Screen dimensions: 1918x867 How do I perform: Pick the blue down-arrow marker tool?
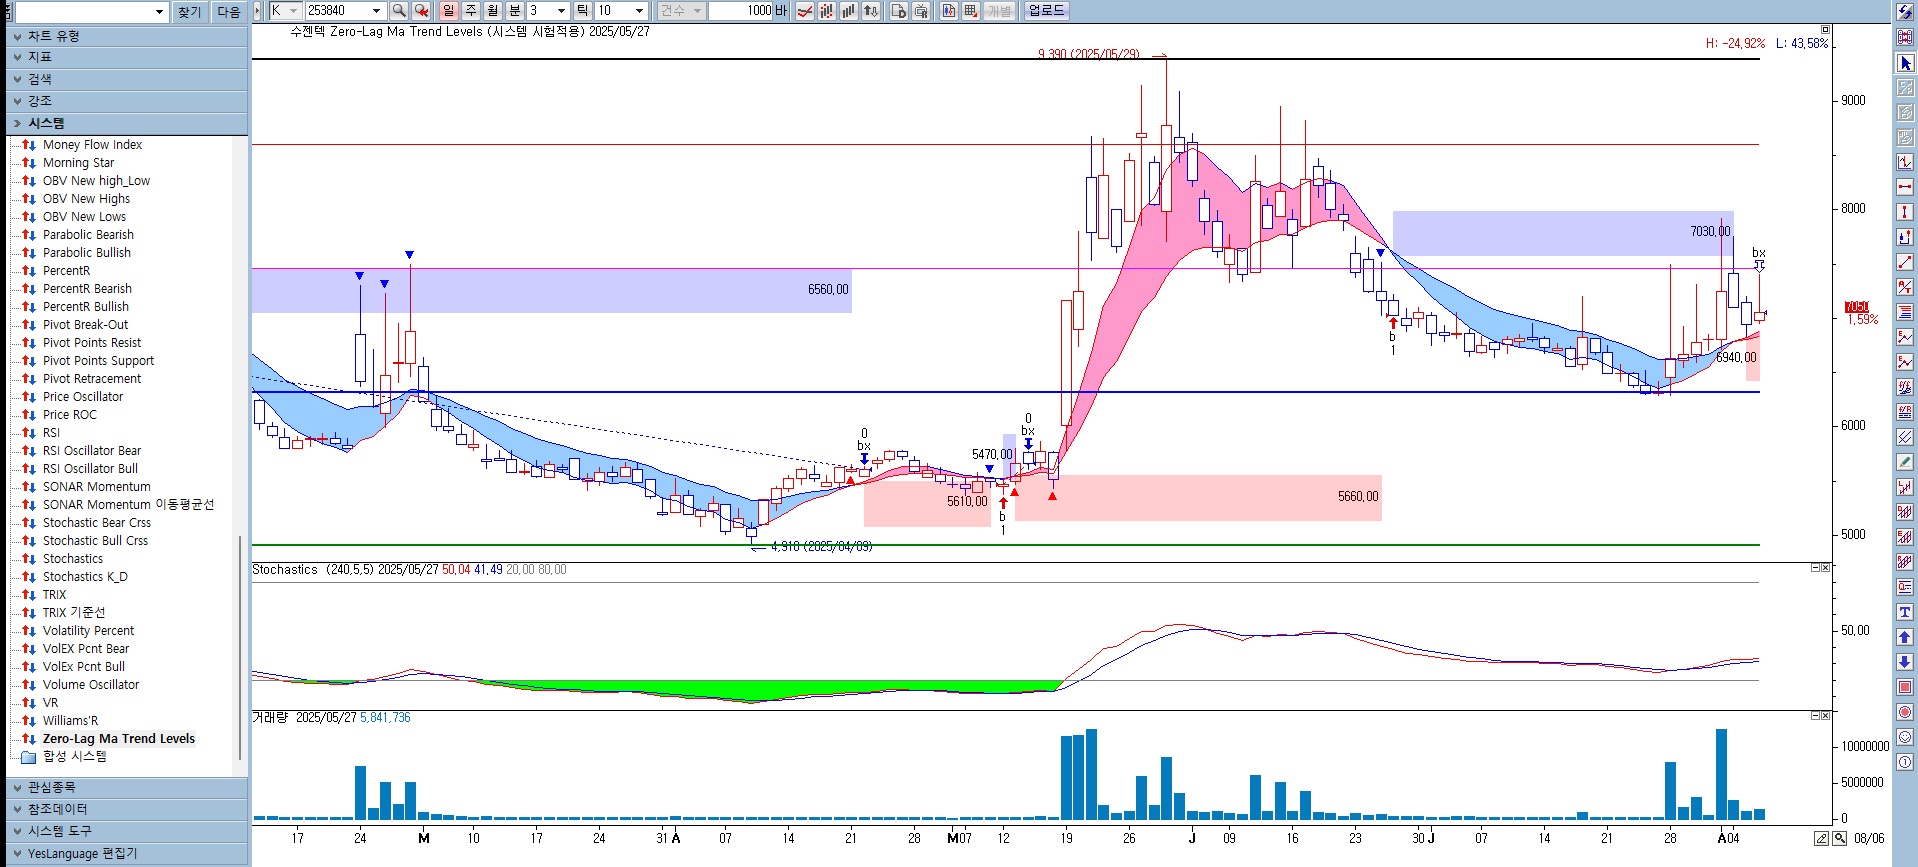pos(1905,662)
